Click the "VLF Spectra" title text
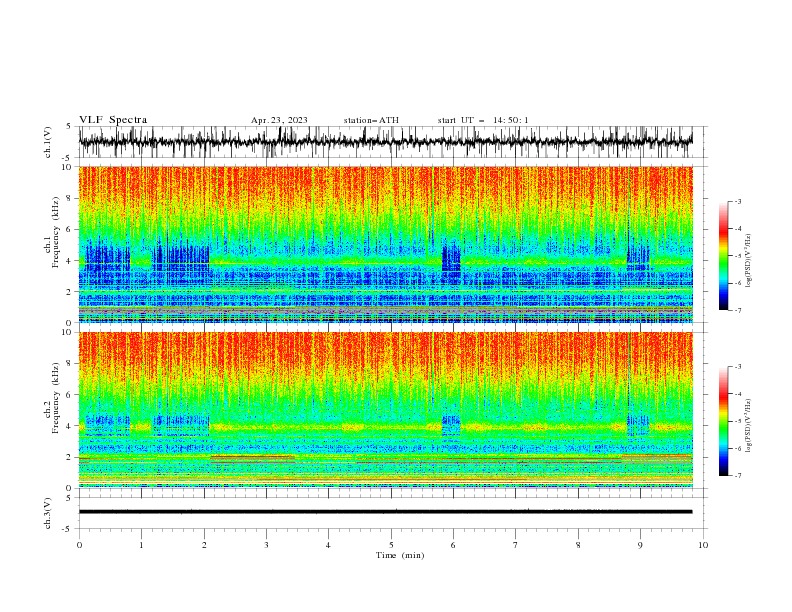The image size is (792, 612). tap(113, 120)
